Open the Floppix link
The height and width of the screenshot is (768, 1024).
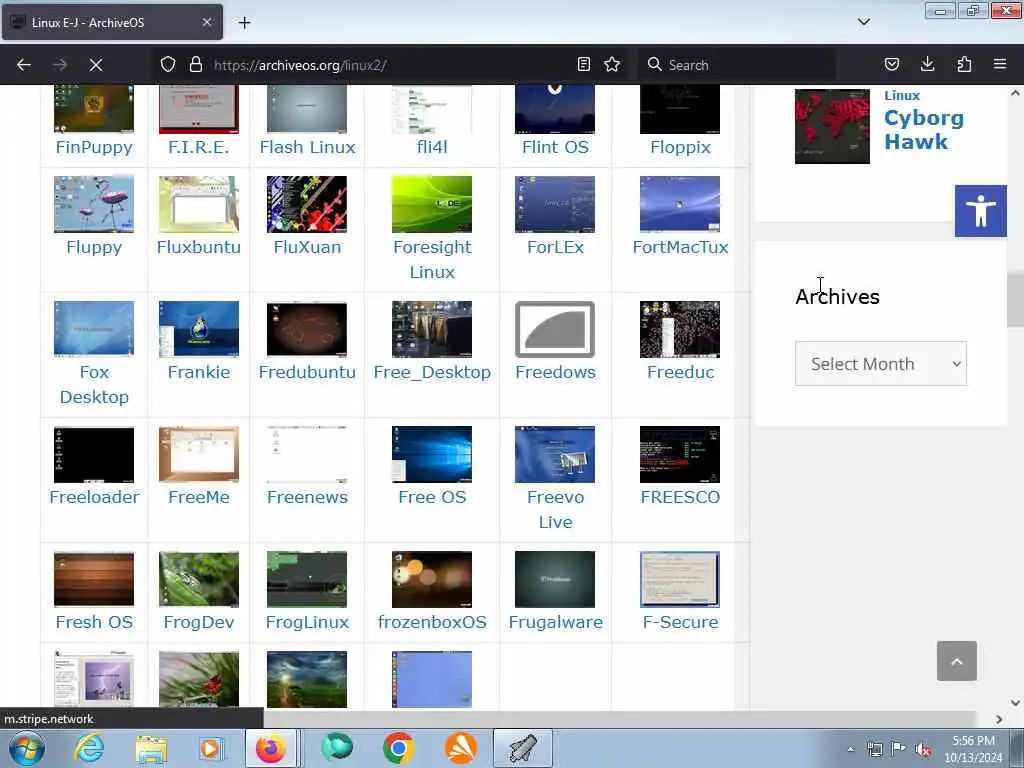(680, 147)
